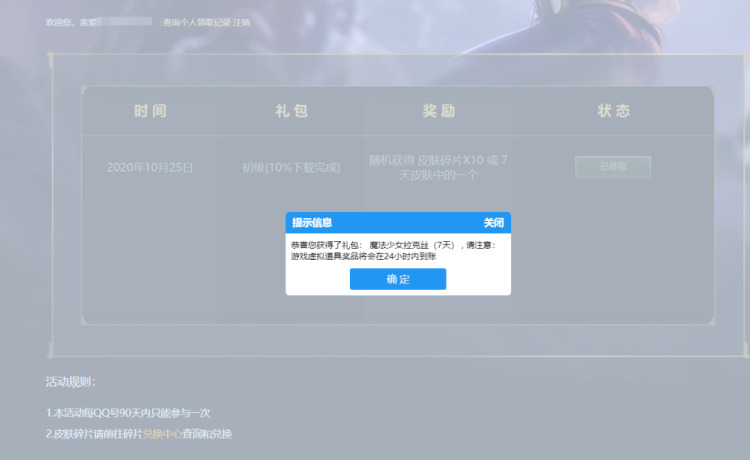
Task: Click the 初级(10%下载完成) gift cell
Action: pyautogui.click(x=291, y=167)
